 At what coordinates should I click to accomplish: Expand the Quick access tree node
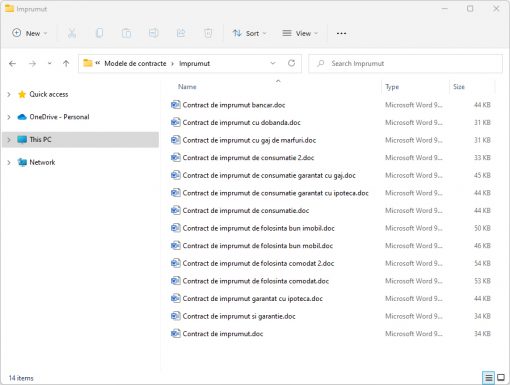point(9,95)
